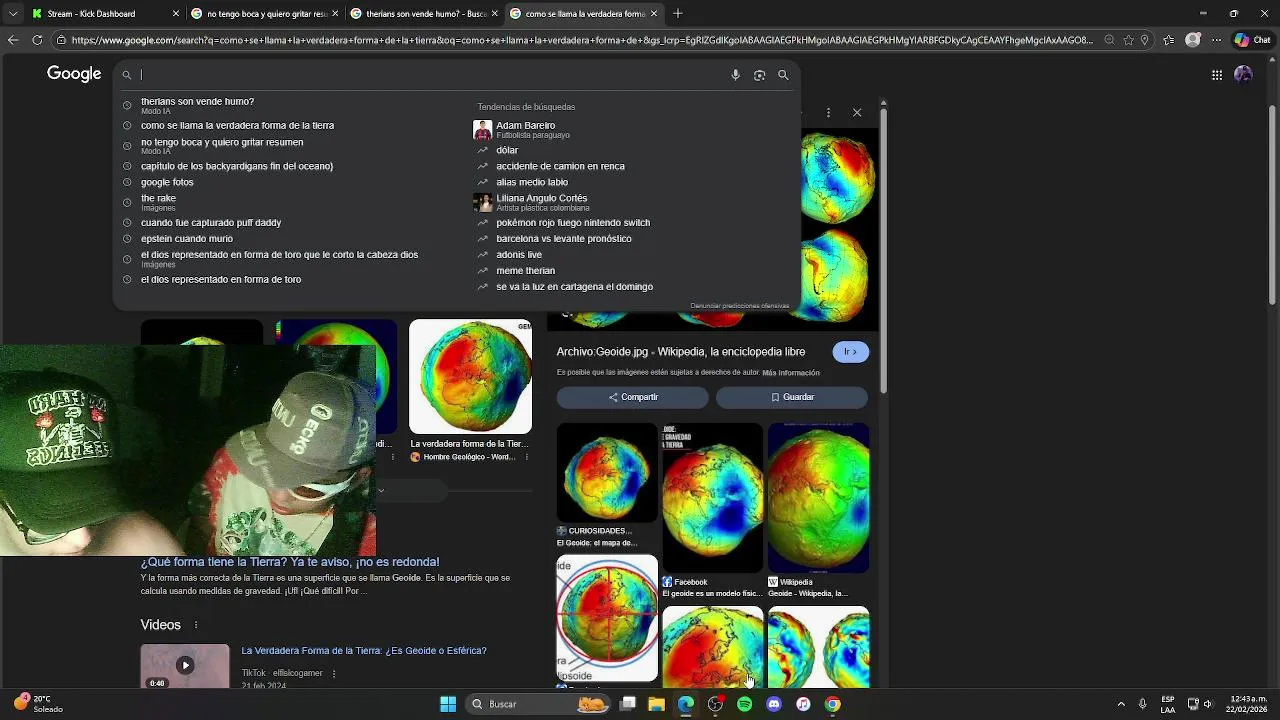This screenshot has width=1280, height=720.
Task: Open the Google account avatar
Action: tap(1243, 75)
